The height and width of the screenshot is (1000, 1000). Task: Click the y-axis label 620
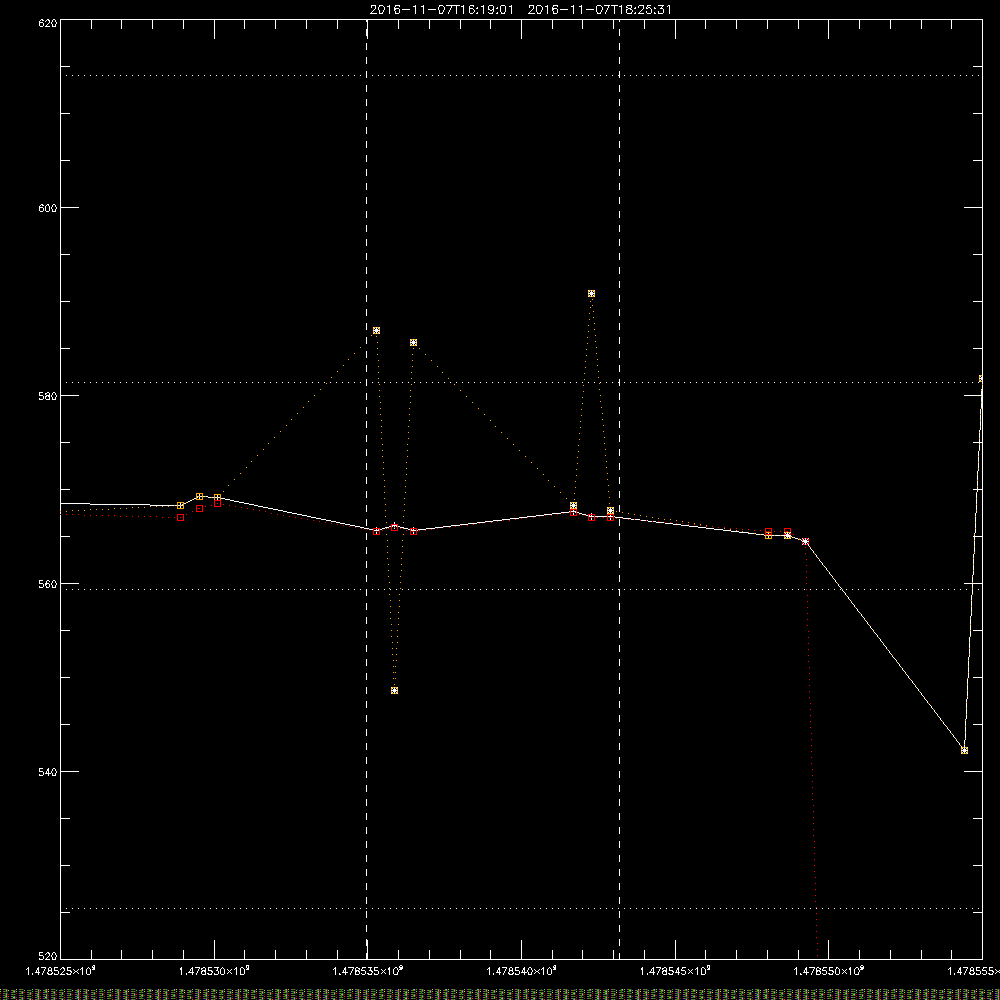(48, 24)
